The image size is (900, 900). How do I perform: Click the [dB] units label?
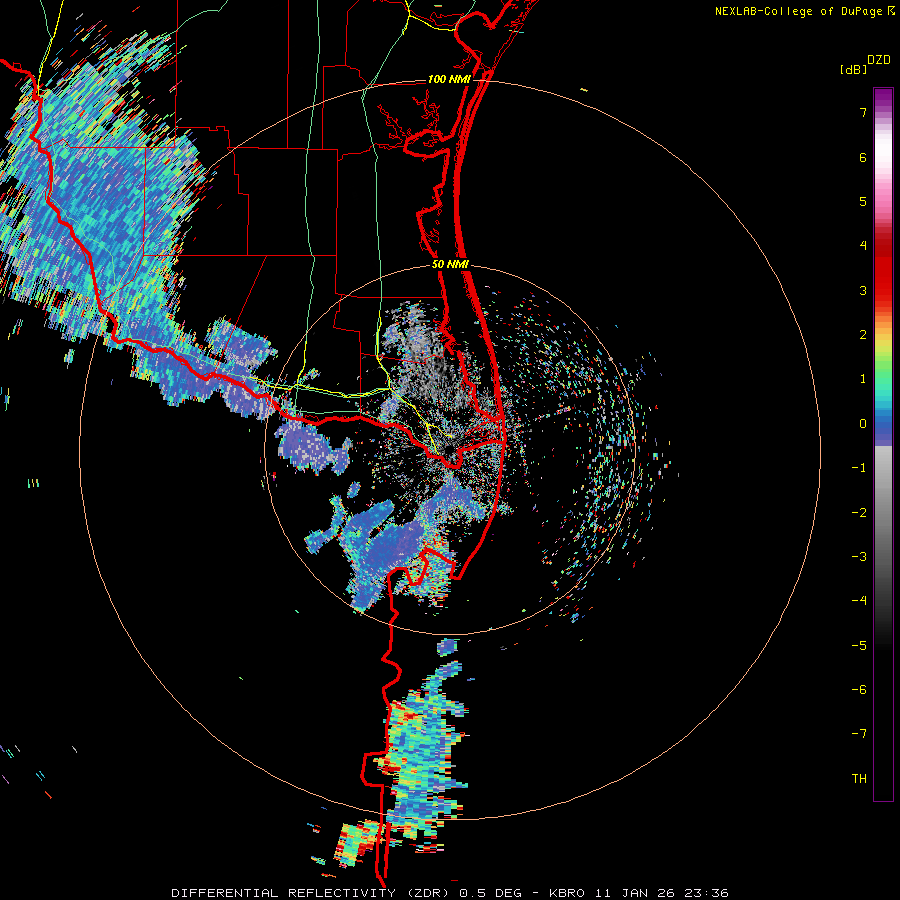click(x=853, y=69)
